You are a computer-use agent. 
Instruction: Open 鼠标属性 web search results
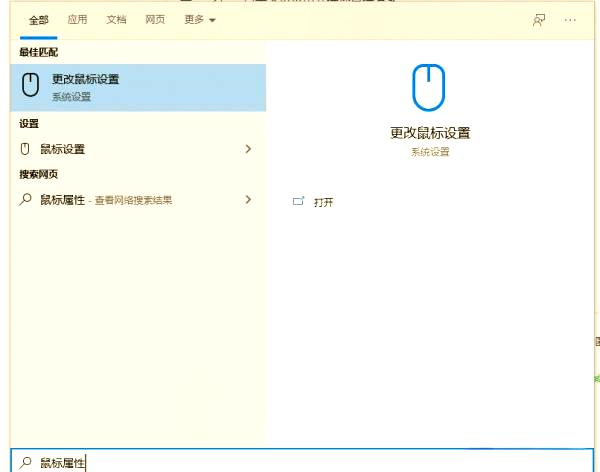(63, 200)
